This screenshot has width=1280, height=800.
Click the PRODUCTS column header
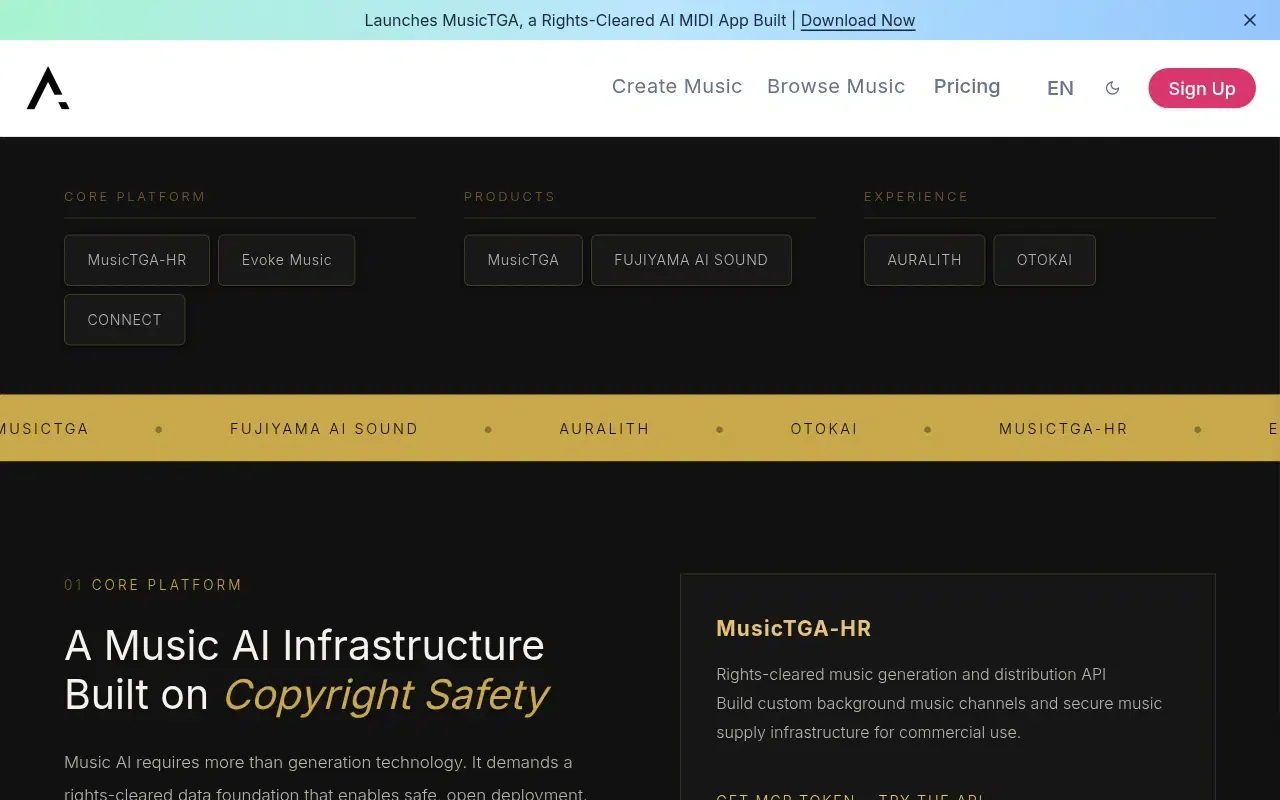[509, 197]
